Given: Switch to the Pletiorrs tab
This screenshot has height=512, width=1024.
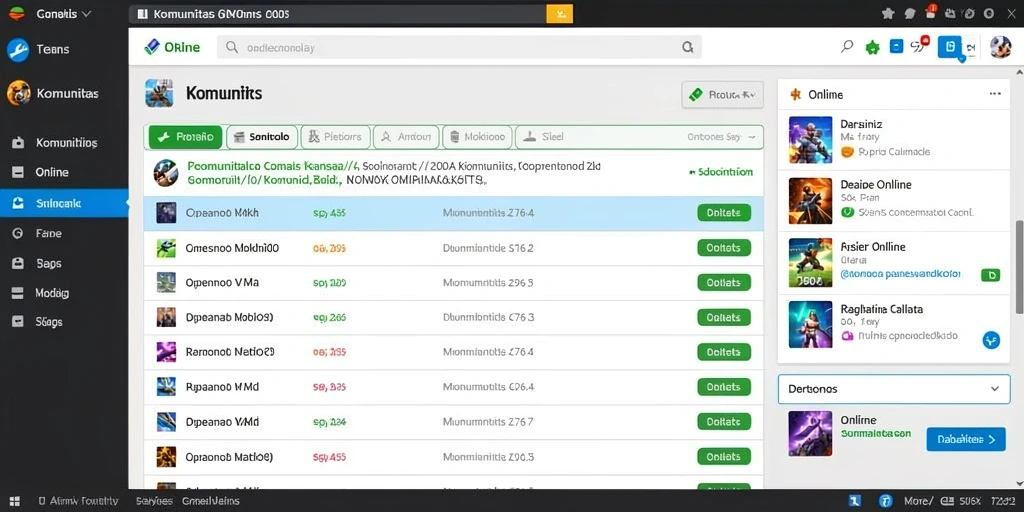Looking at the screenshot, I should click(335, 137).
